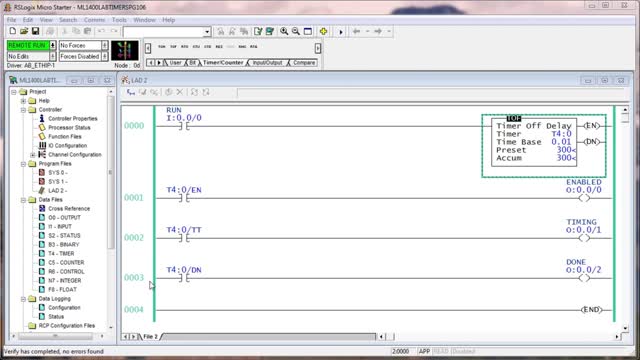Open the toolbar search combo box dropdown
Viewport: 640px width, 360px height.
click(x=207, y=32)
